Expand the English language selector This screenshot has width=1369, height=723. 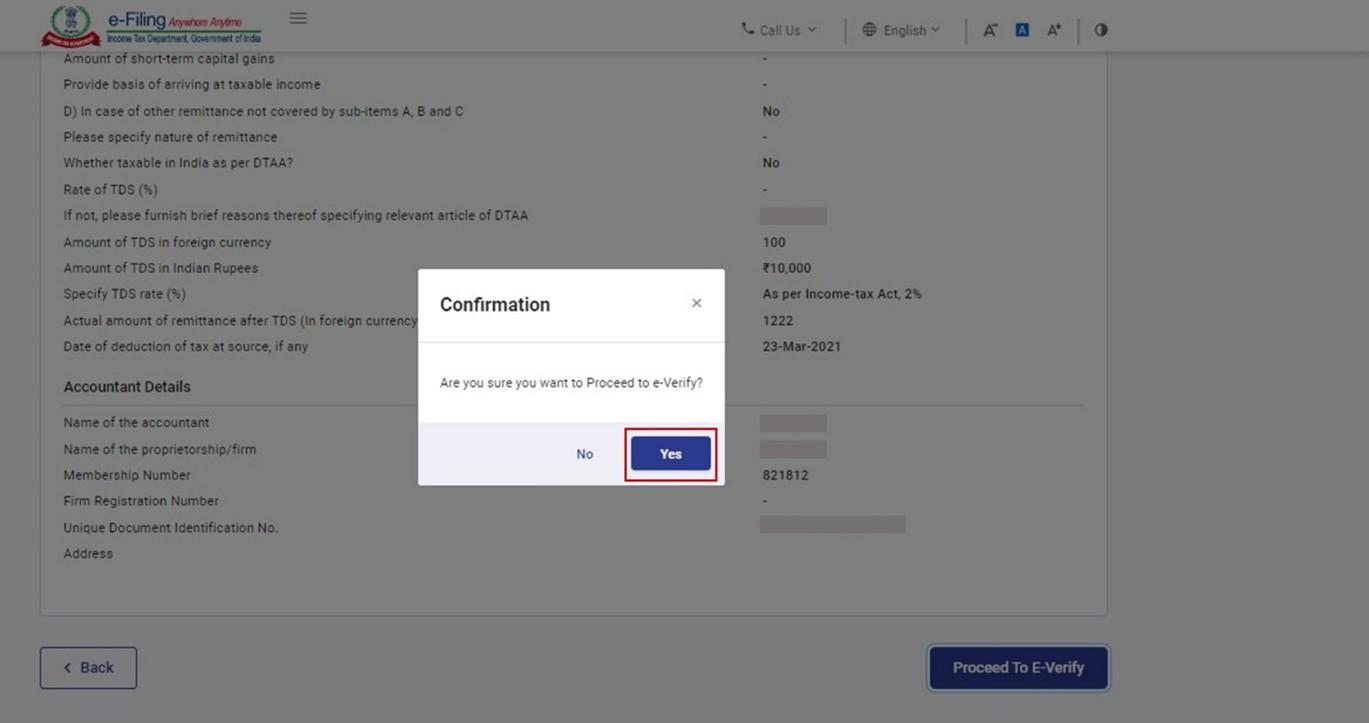[x=903, y=29]
